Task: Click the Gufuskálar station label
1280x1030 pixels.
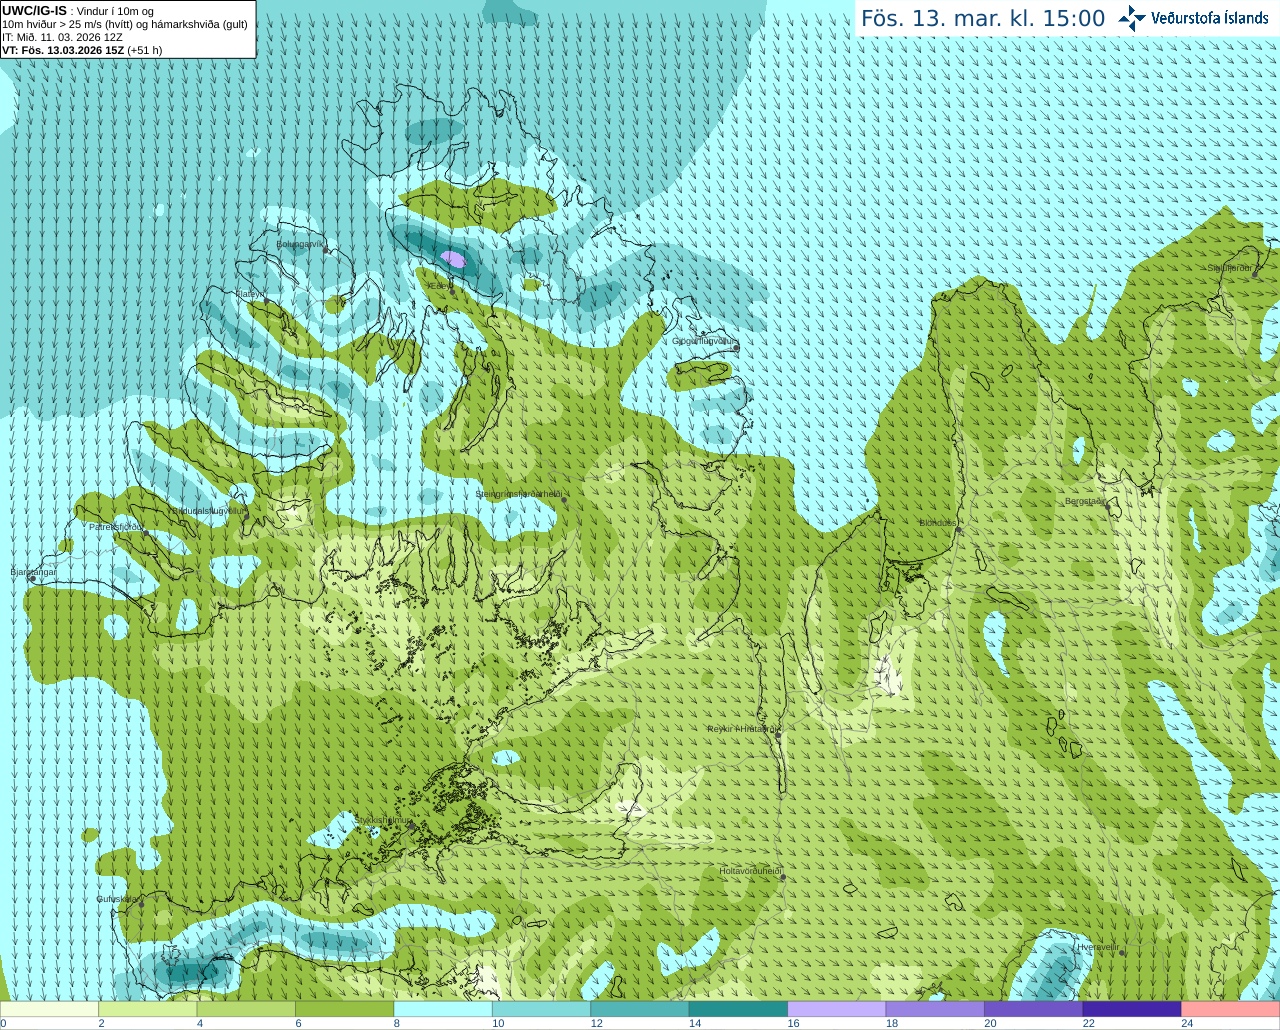Action: 117,899
